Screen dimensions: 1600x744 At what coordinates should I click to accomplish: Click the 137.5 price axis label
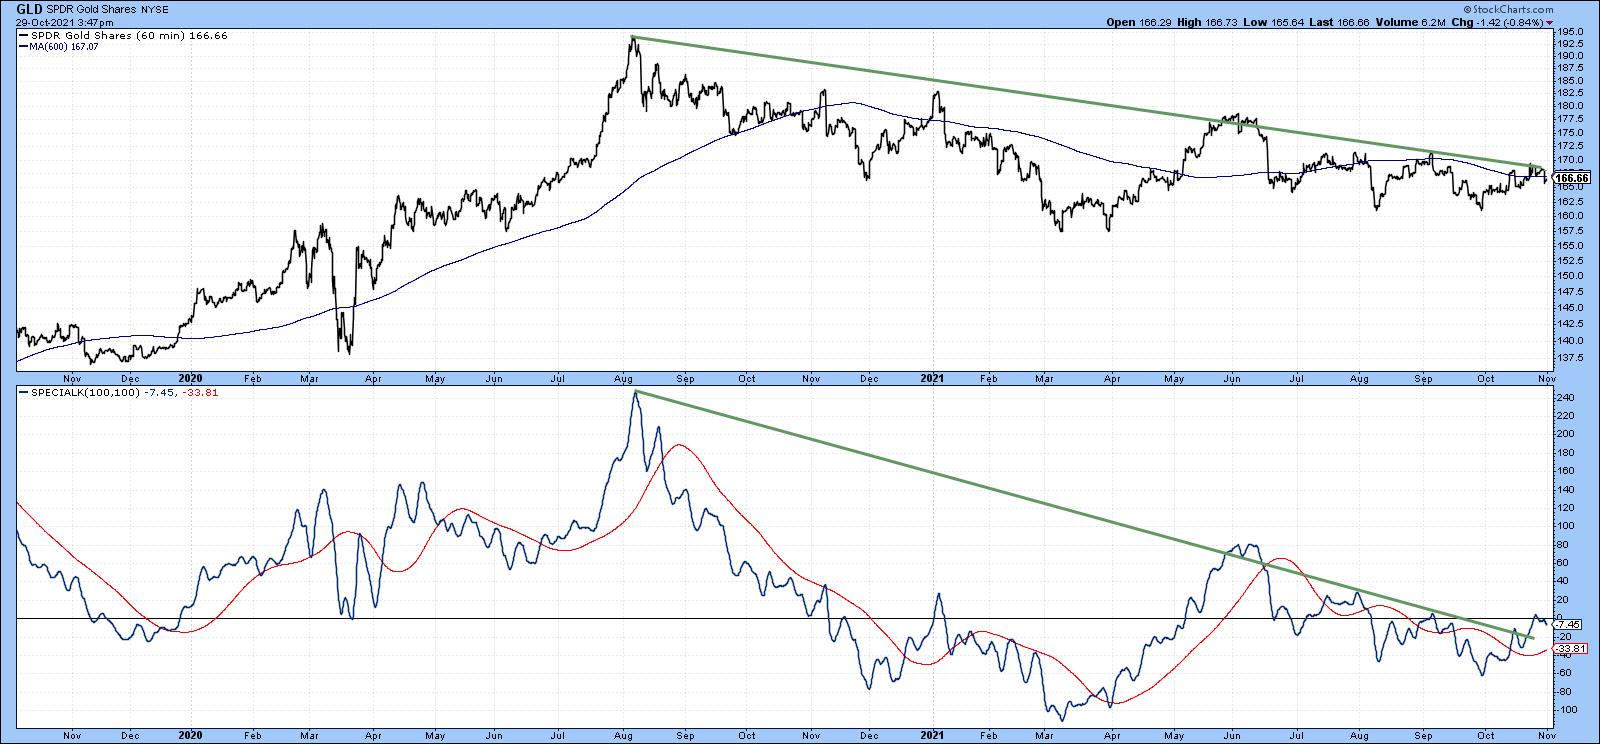coord(1572,356)
